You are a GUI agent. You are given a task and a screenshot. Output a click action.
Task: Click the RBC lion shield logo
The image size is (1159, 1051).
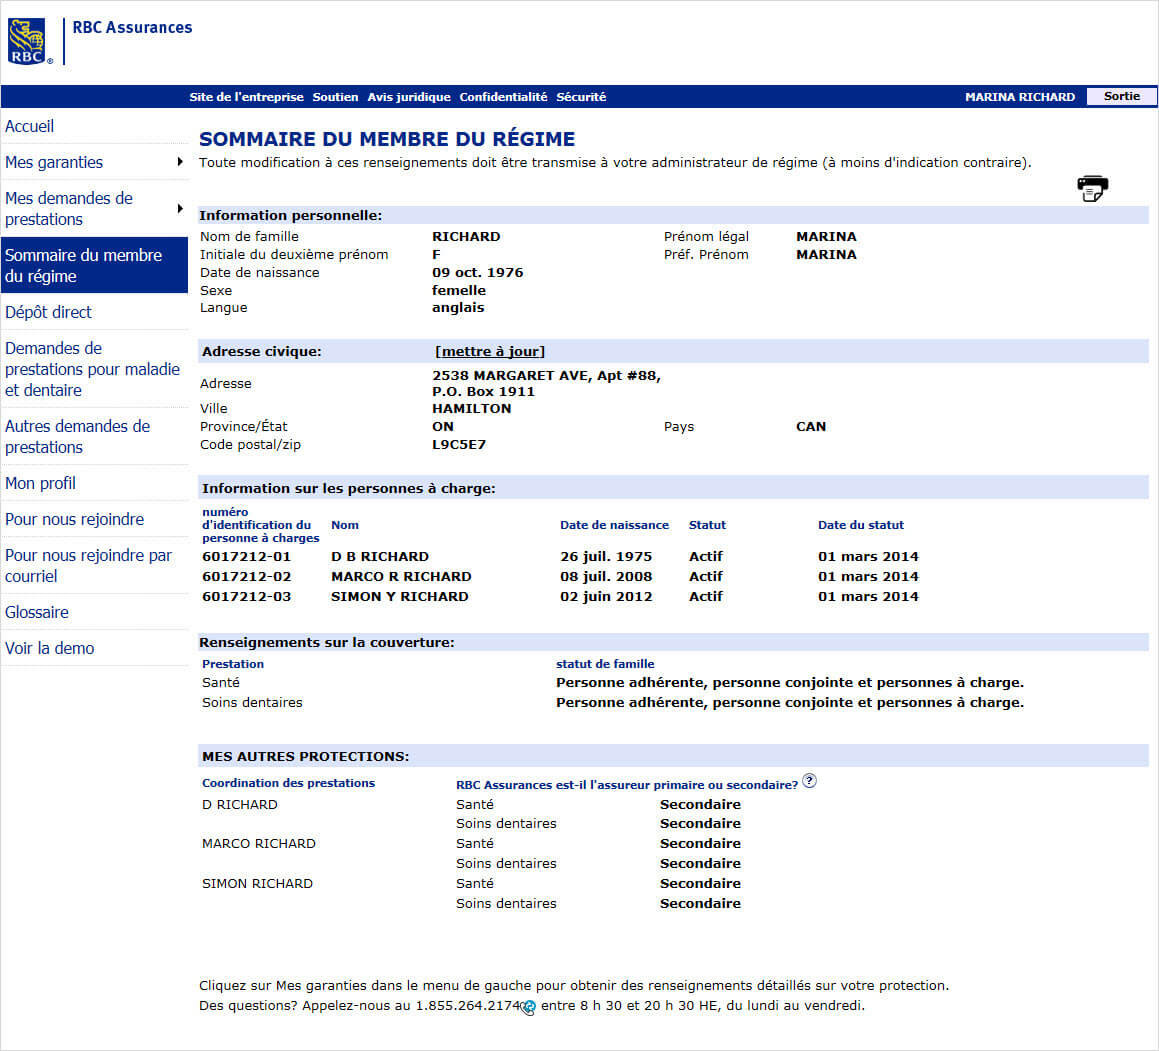27,41
